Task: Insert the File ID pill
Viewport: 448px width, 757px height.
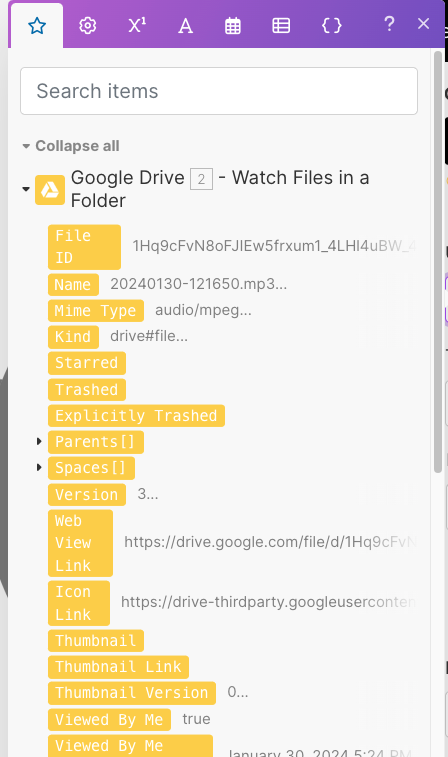Action: pyautogui.click(x=84, y=247)
